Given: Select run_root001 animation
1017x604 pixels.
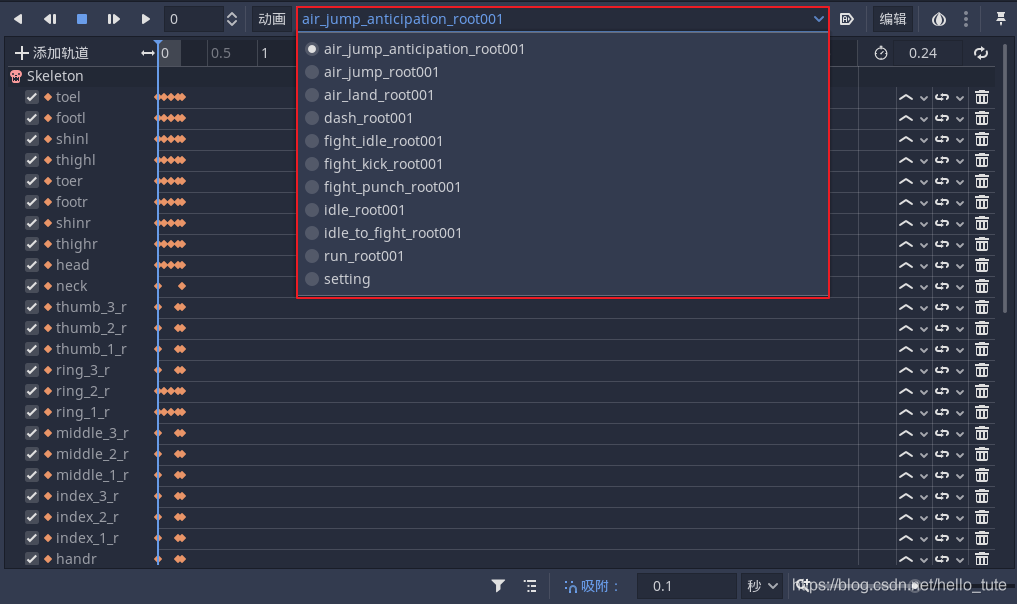Looking at the screenshot, I should 562,256.
